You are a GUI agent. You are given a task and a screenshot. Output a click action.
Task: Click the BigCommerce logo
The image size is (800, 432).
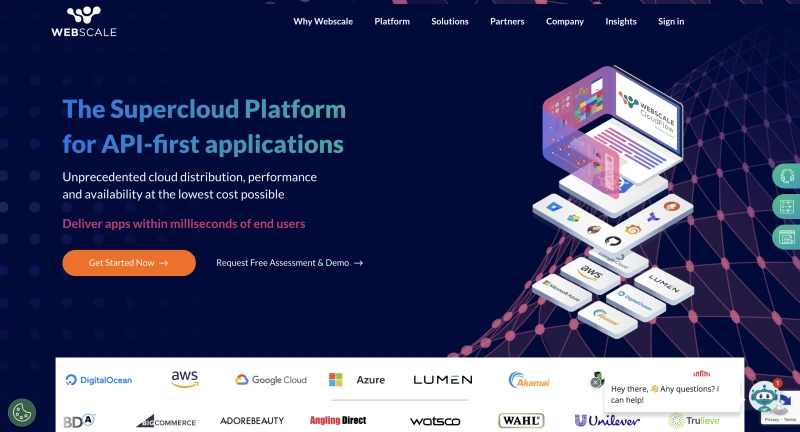(166, 421)
